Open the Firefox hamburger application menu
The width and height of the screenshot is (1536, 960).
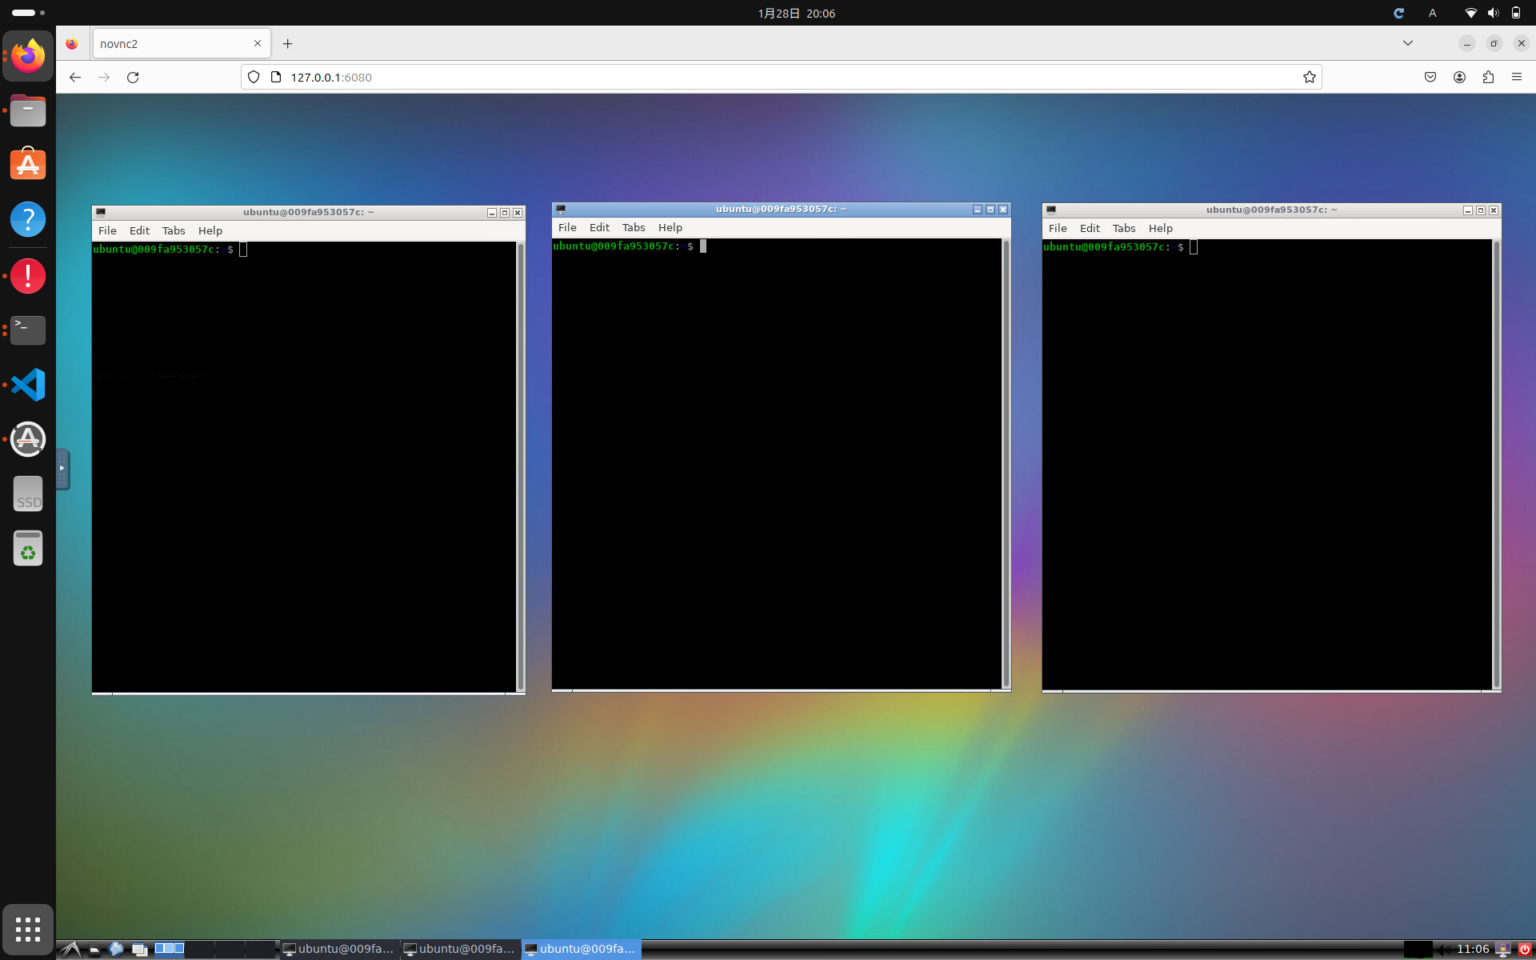click(x=1516, y=77)
